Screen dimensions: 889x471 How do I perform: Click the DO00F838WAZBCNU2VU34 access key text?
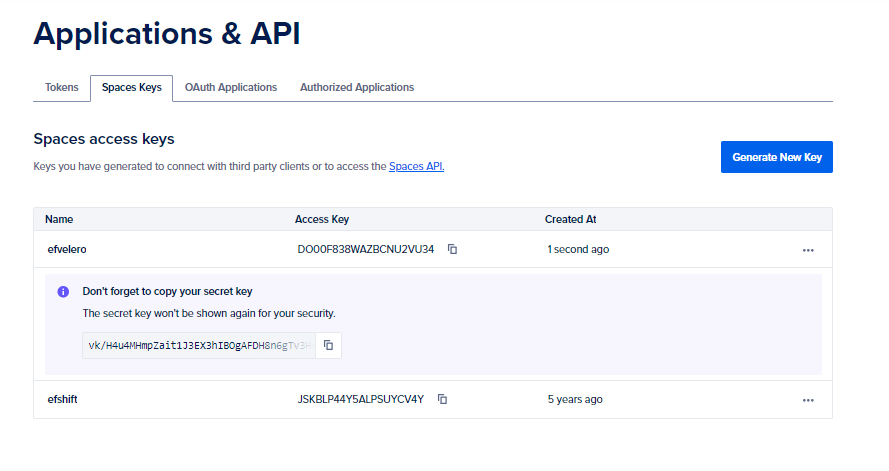365,249
